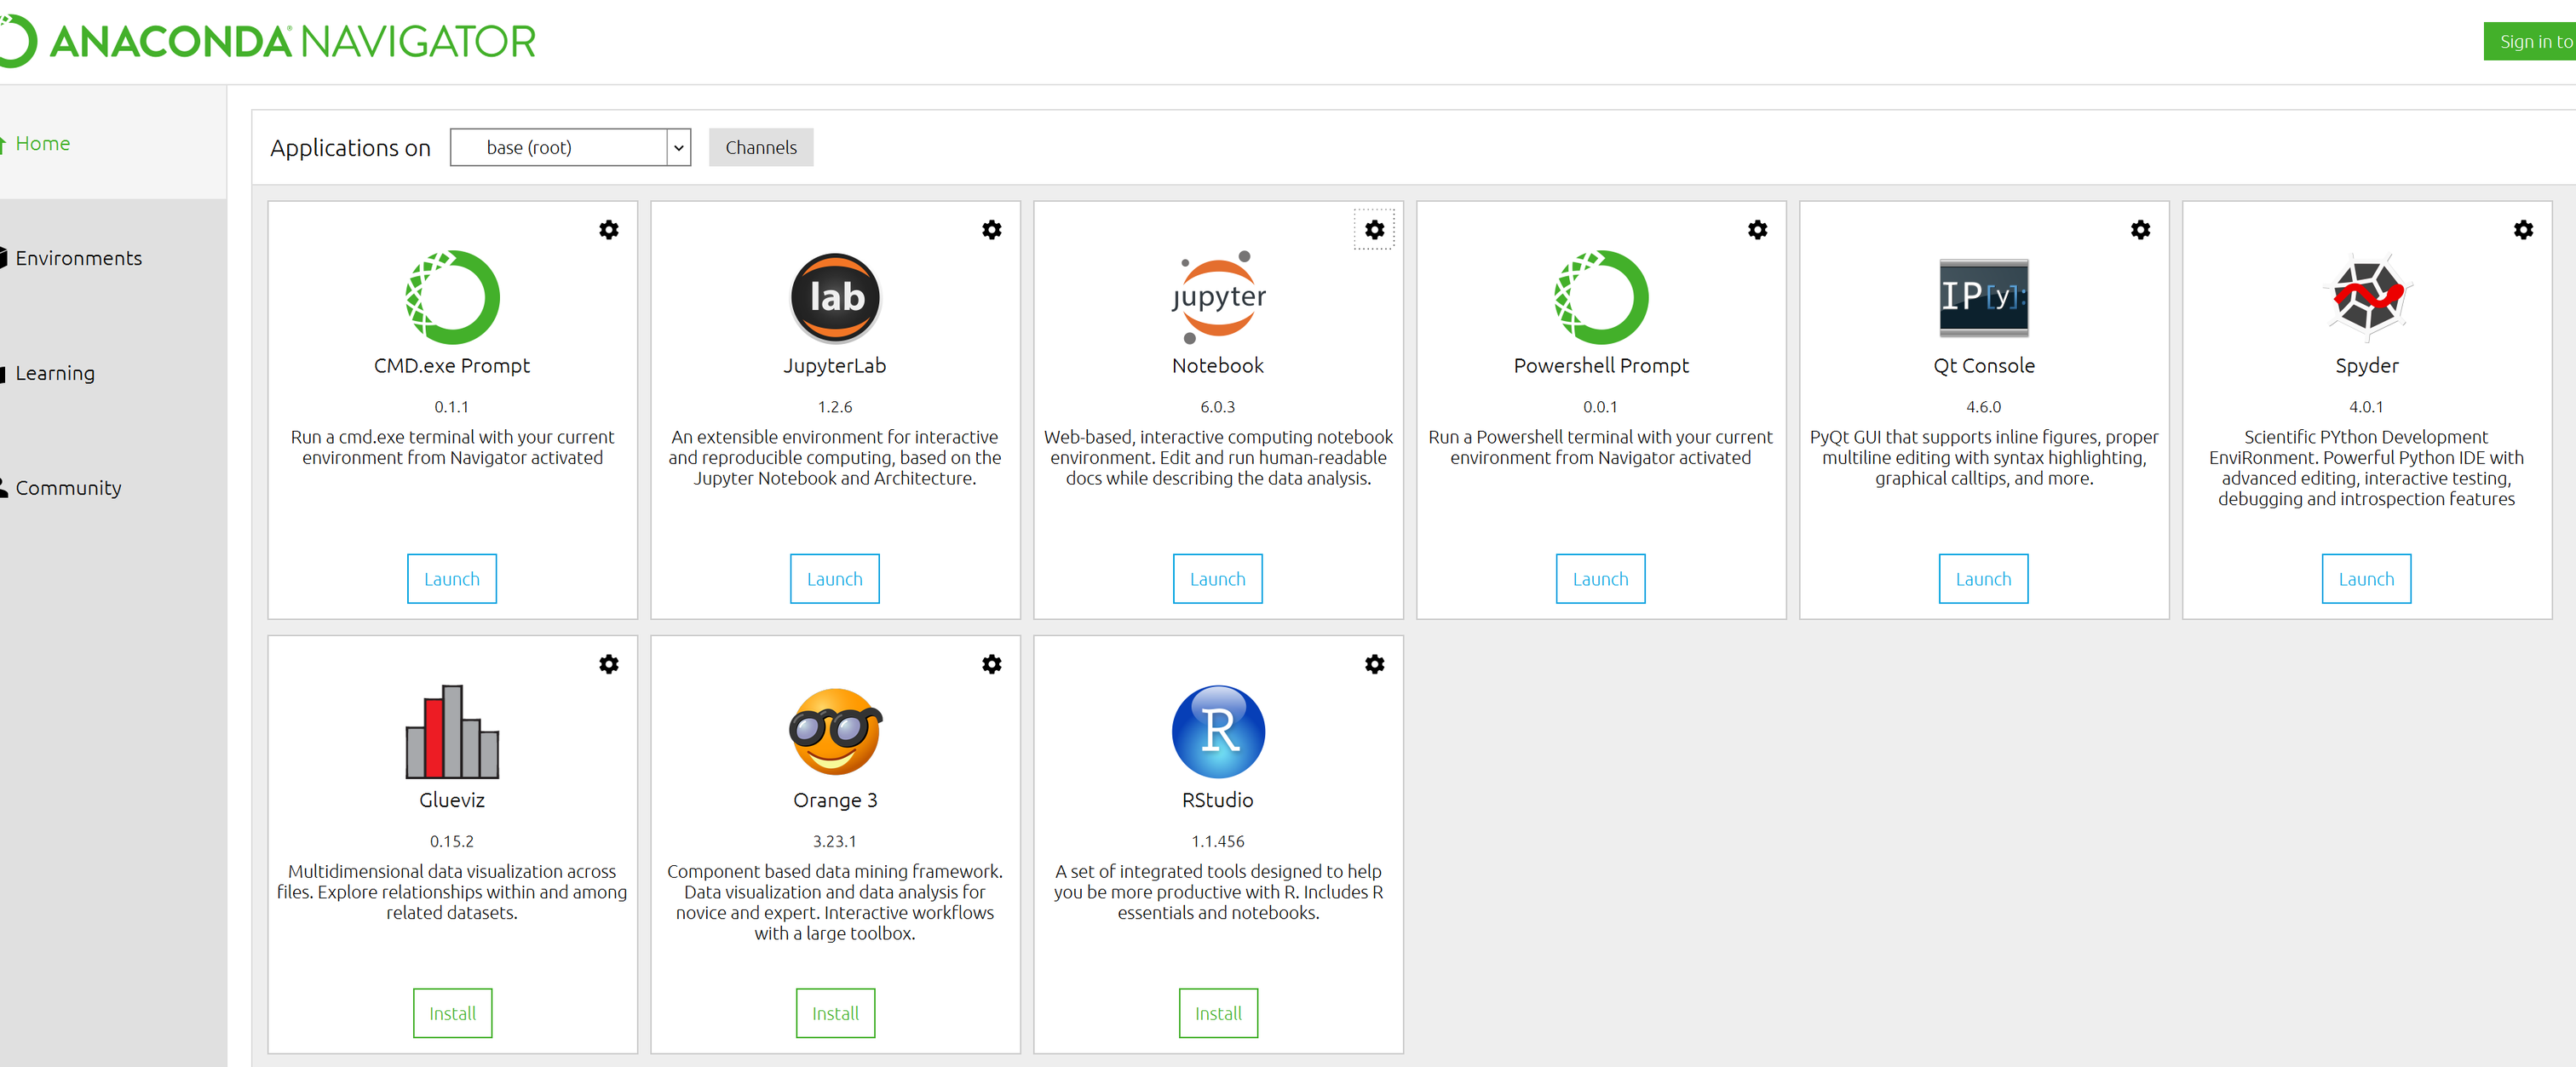The height and width of the screenshot is (1067, 2576).
Task: Open the Learning tab in sidebar
Action: pos(55,373)
